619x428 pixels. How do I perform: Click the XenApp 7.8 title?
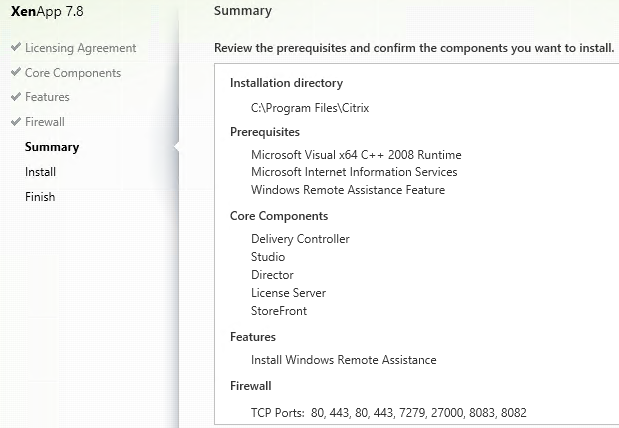click(47, 11)
